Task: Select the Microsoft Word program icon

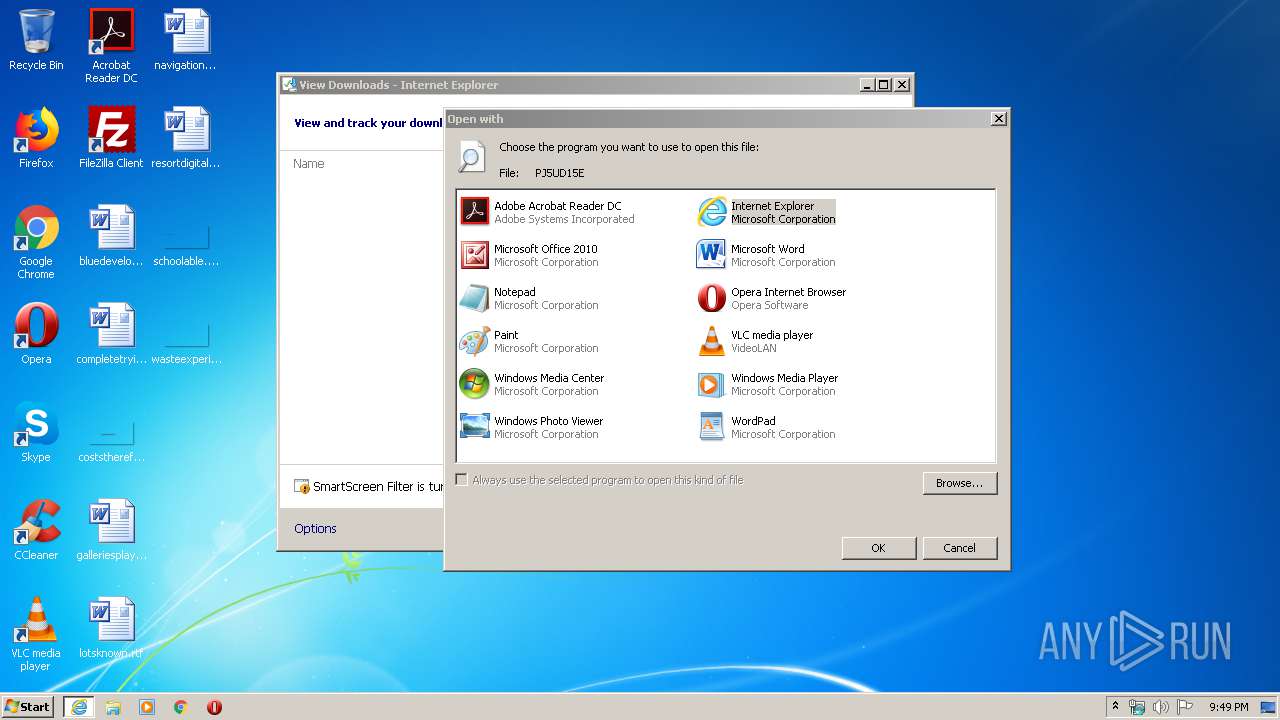Action: (711, 255)
